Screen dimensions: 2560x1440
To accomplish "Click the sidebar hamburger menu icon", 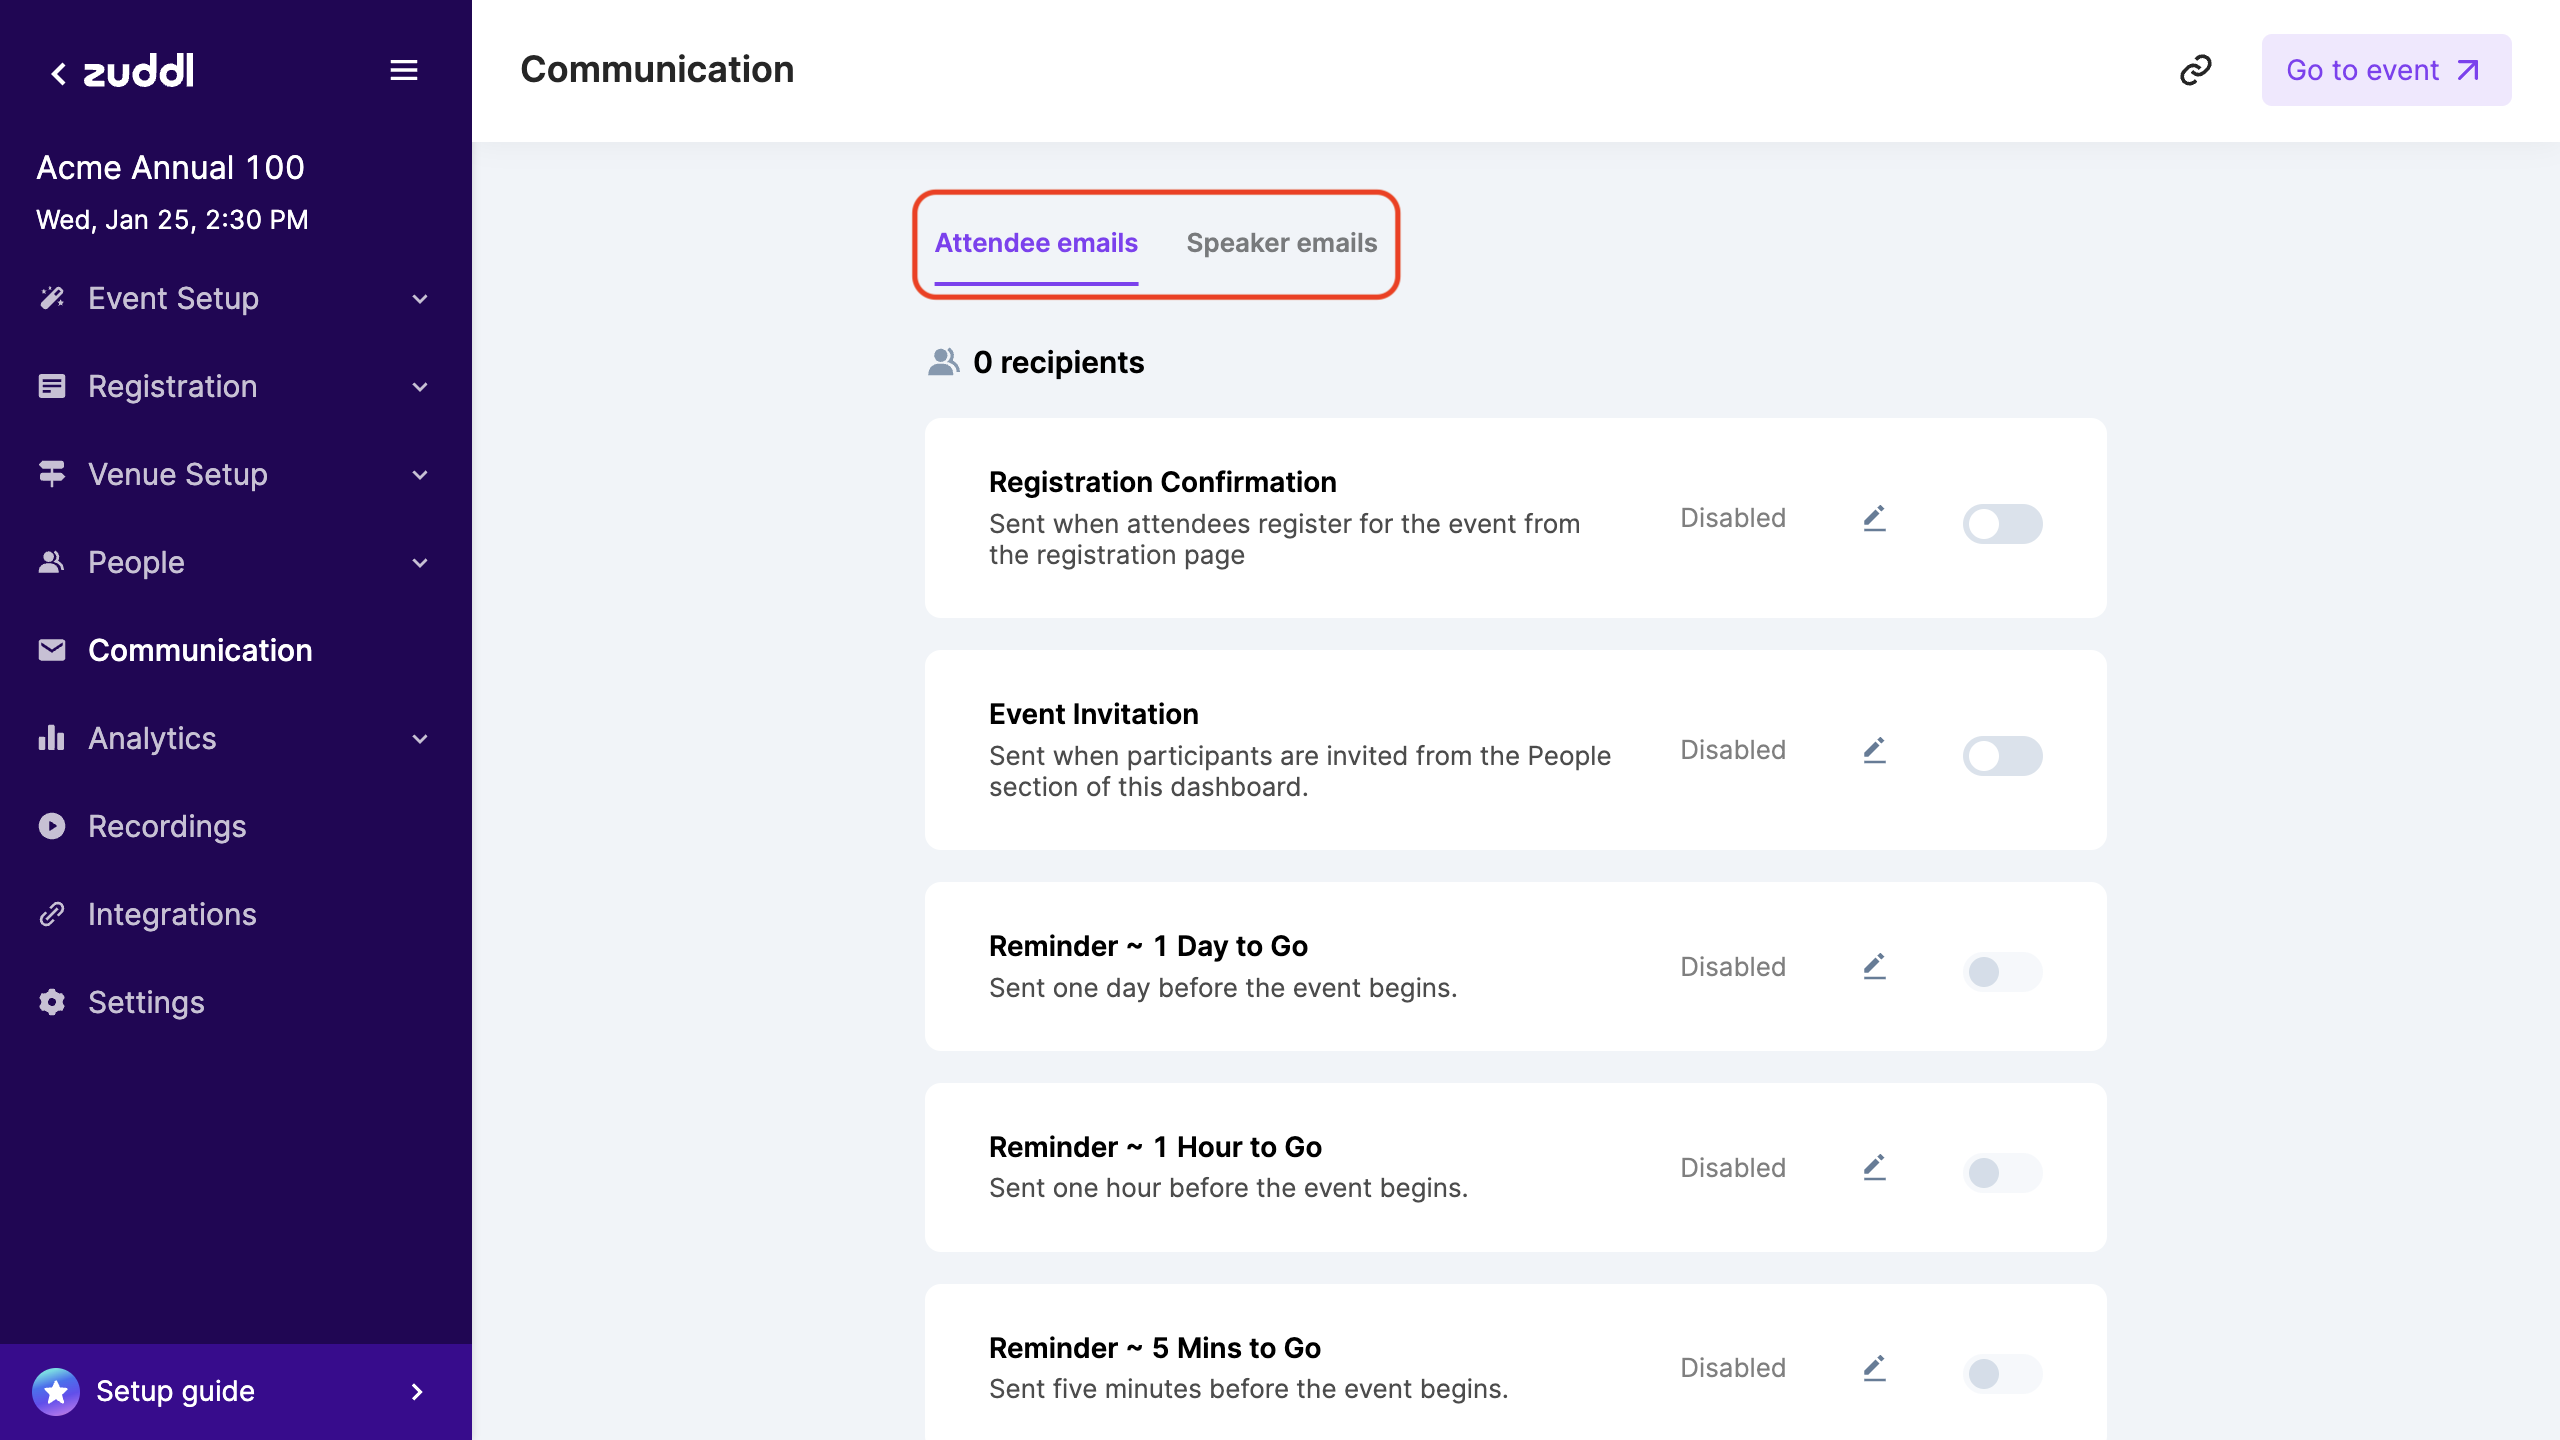I will 405,70.
